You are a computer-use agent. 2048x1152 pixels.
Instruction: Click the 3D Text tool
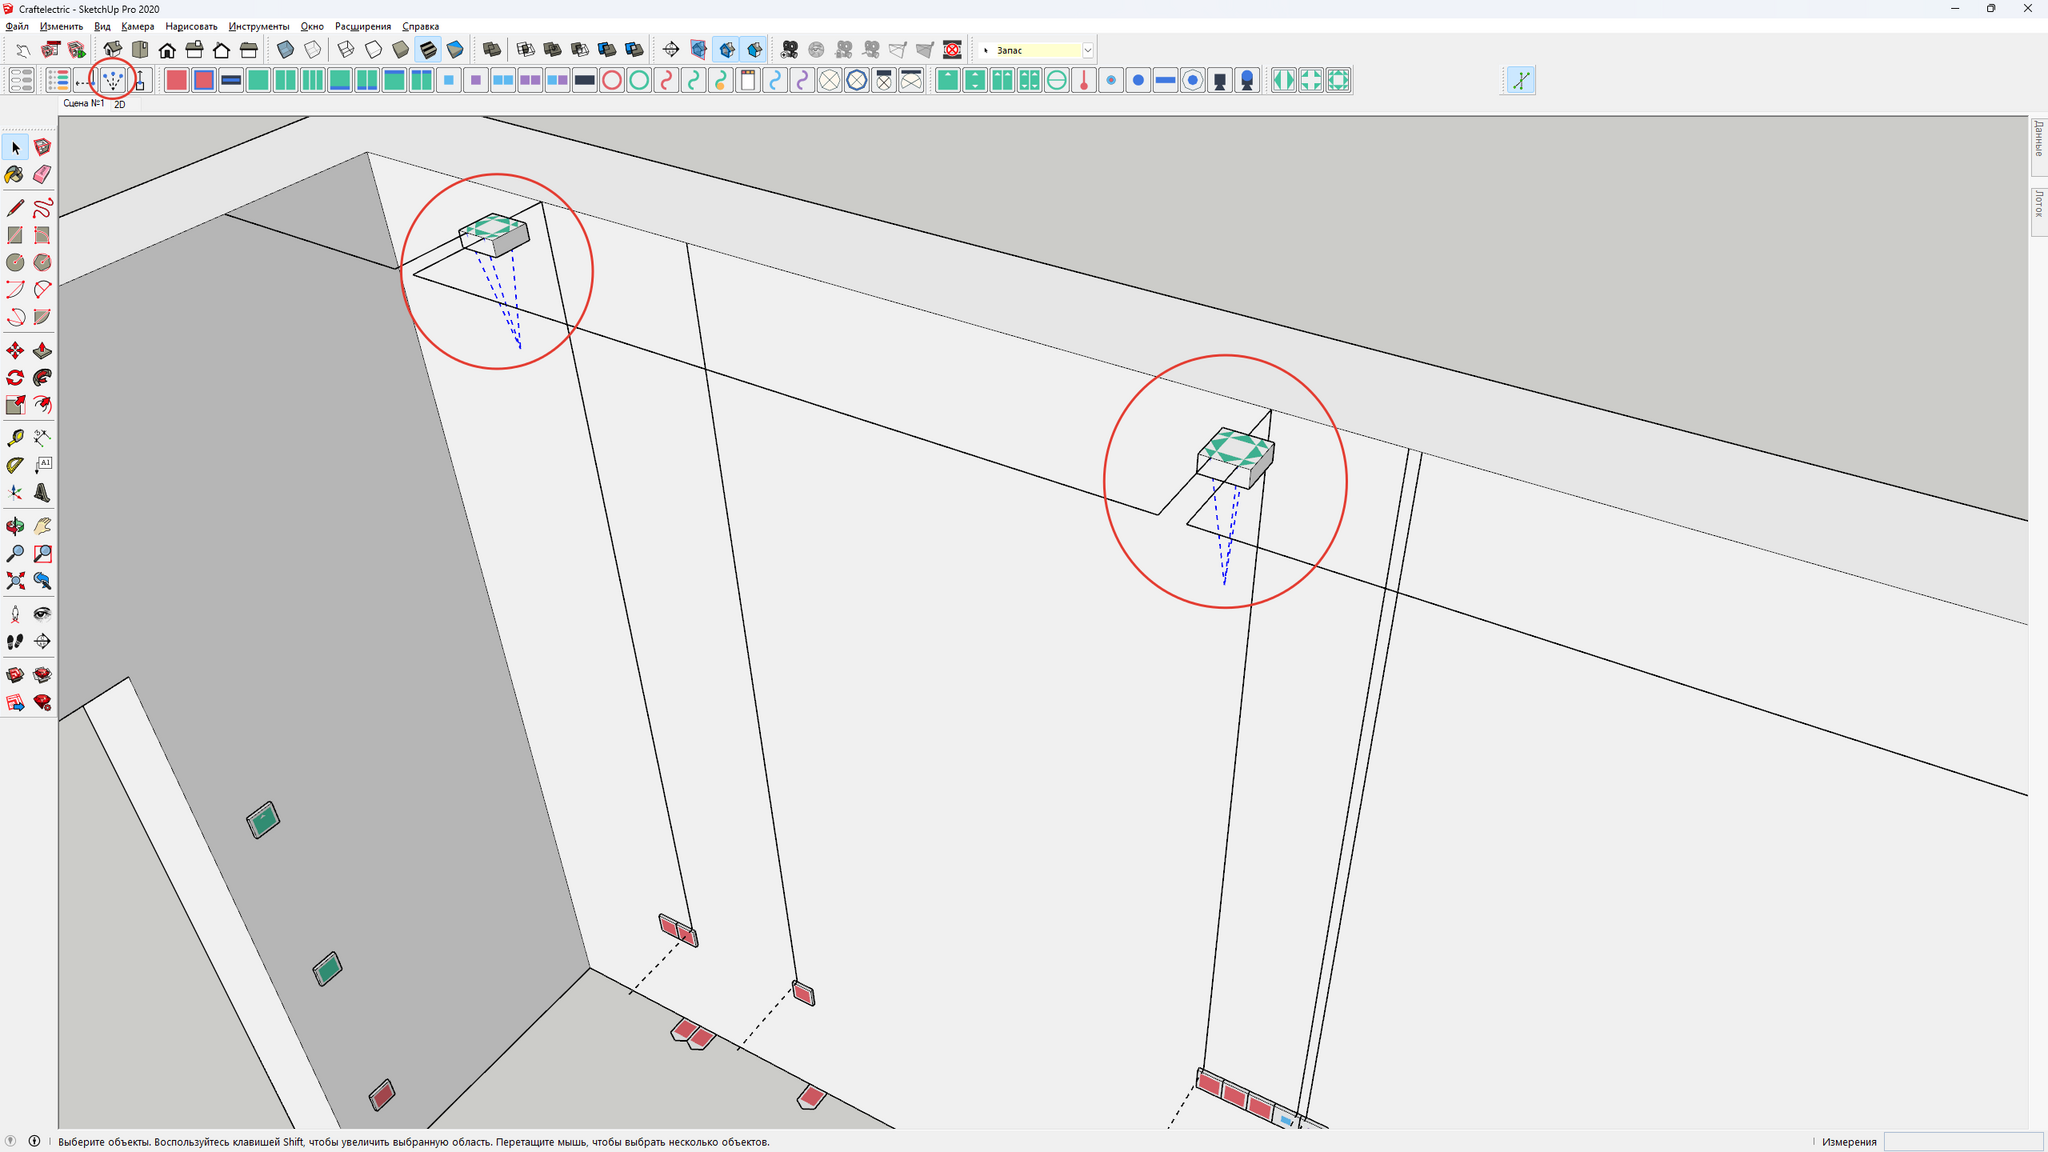point(42,493)
